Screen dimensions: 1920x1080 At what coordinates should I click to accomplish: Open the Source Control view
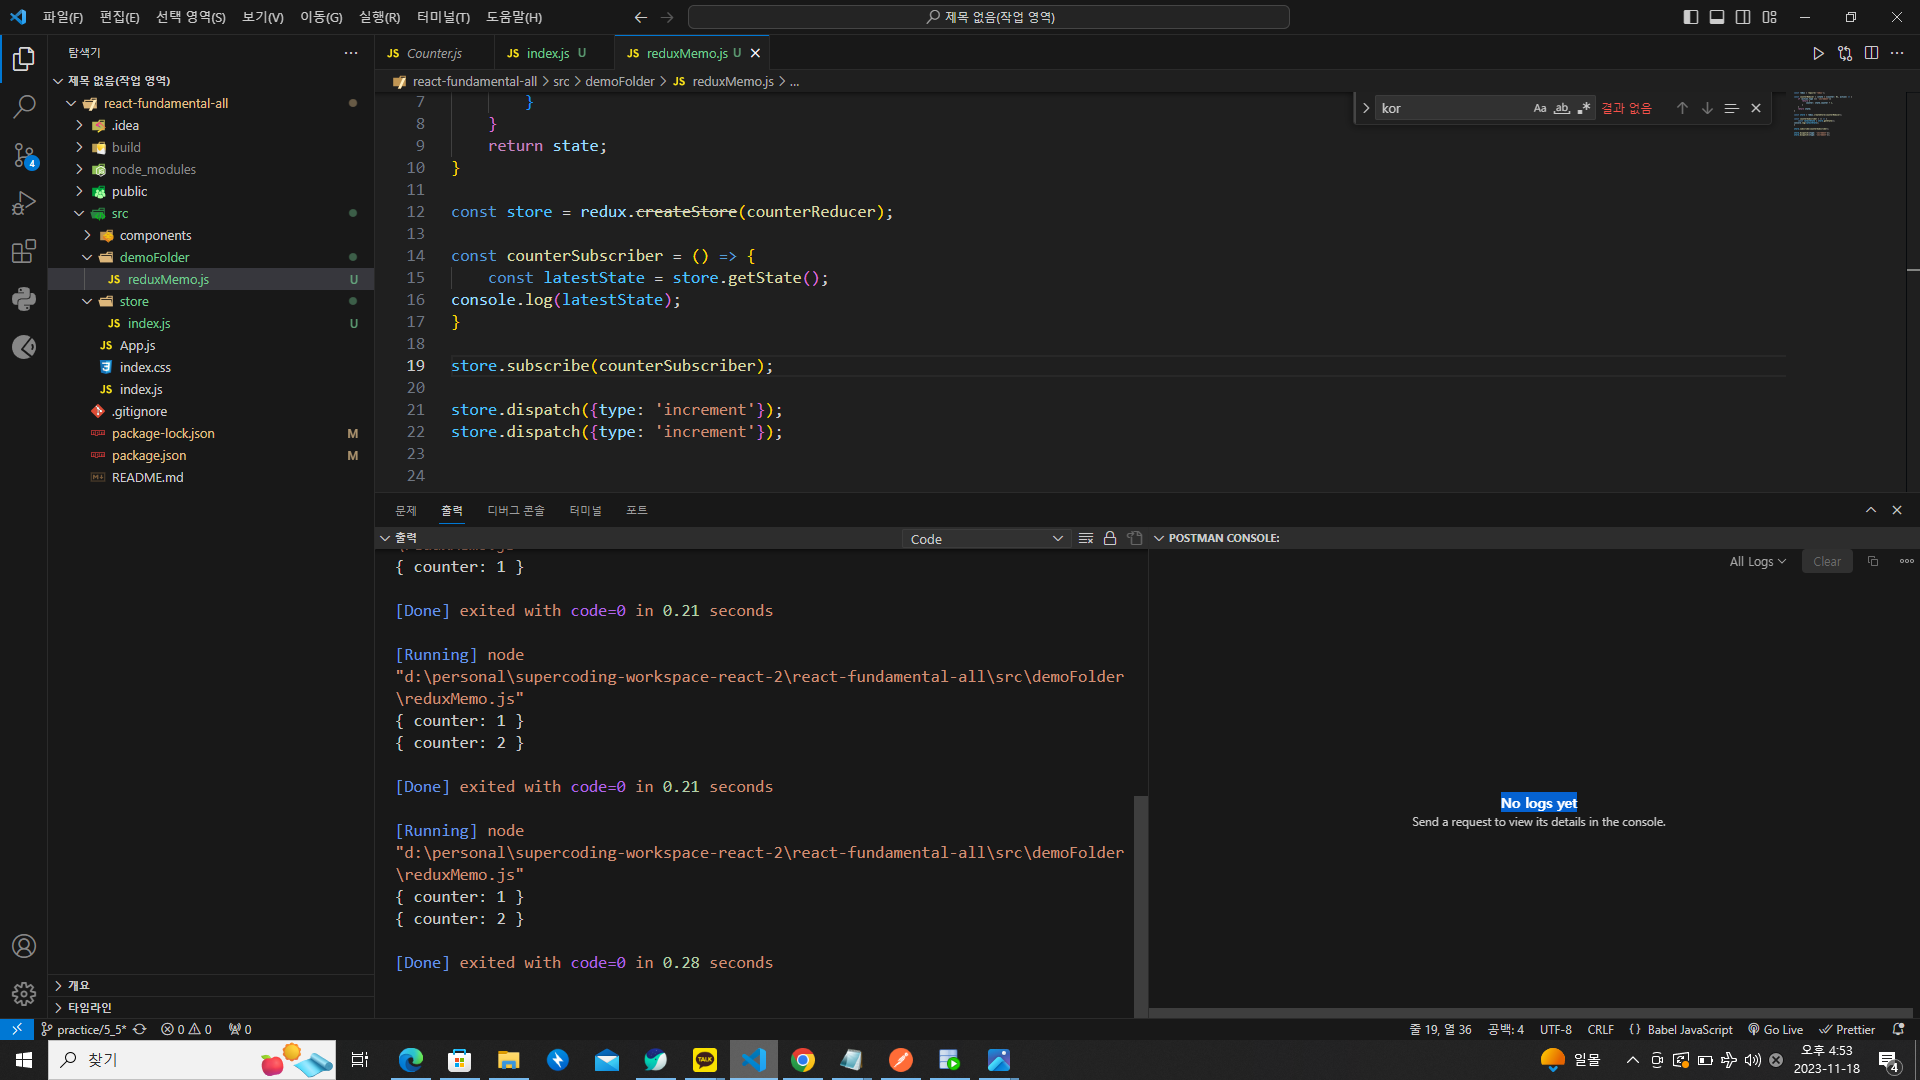pos(24,154)
